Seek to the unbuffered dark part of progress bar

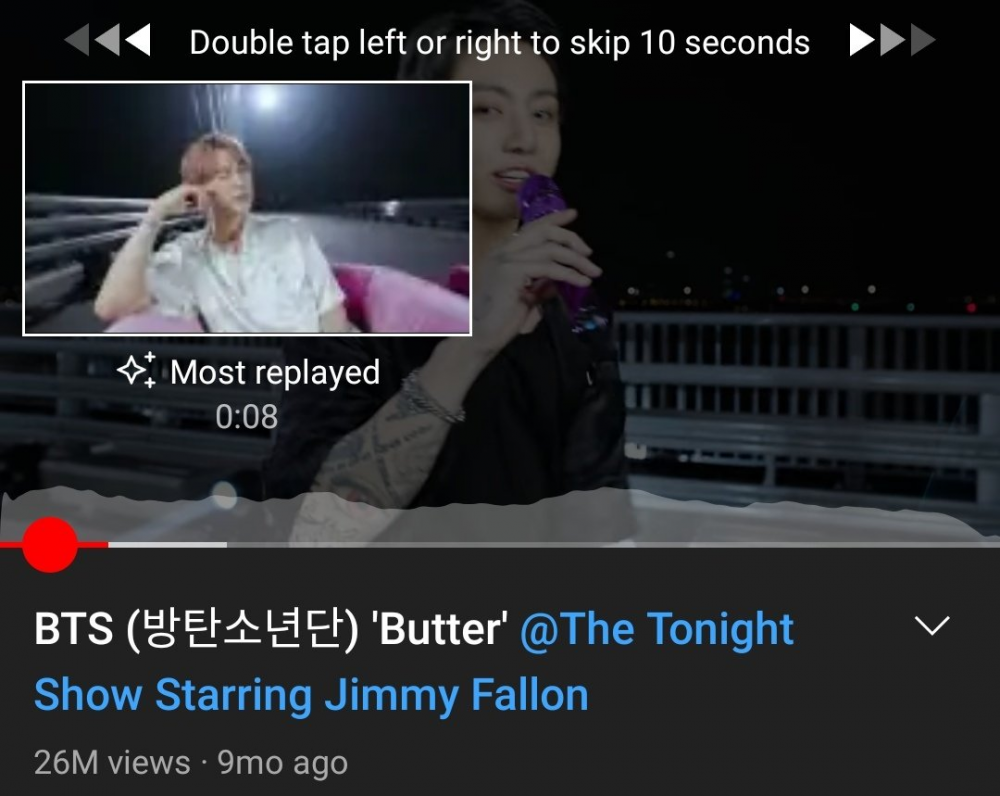(x=612, y=545)
